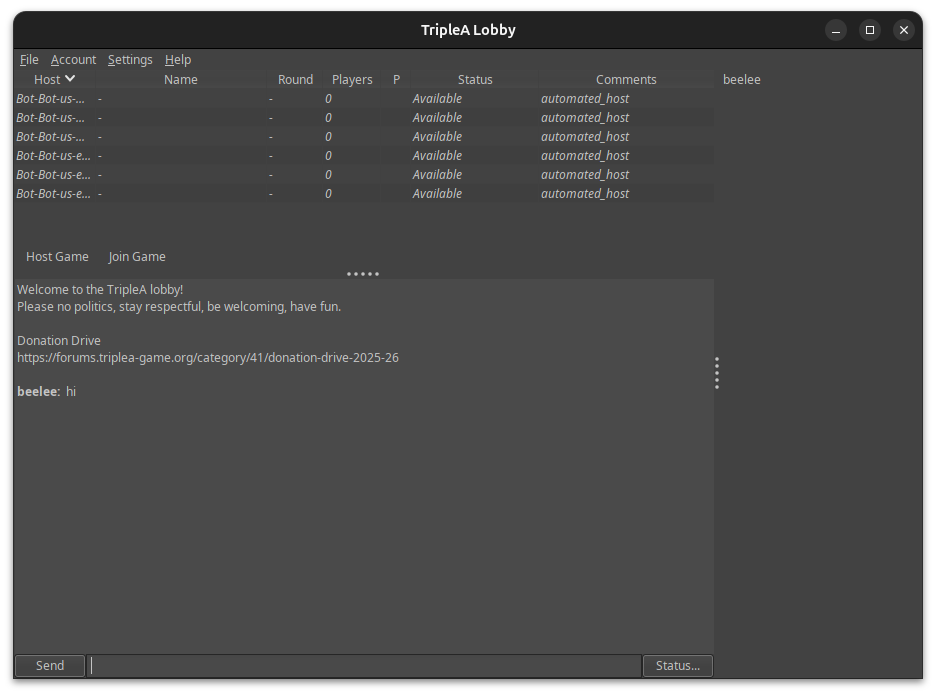Select player beelee in the user list

pos(741,79)
